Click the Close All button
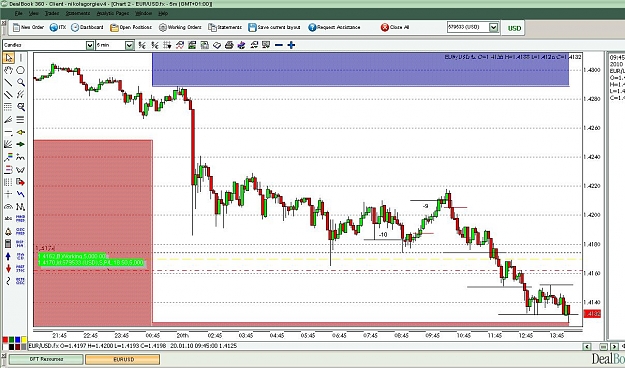 point(395,27)
